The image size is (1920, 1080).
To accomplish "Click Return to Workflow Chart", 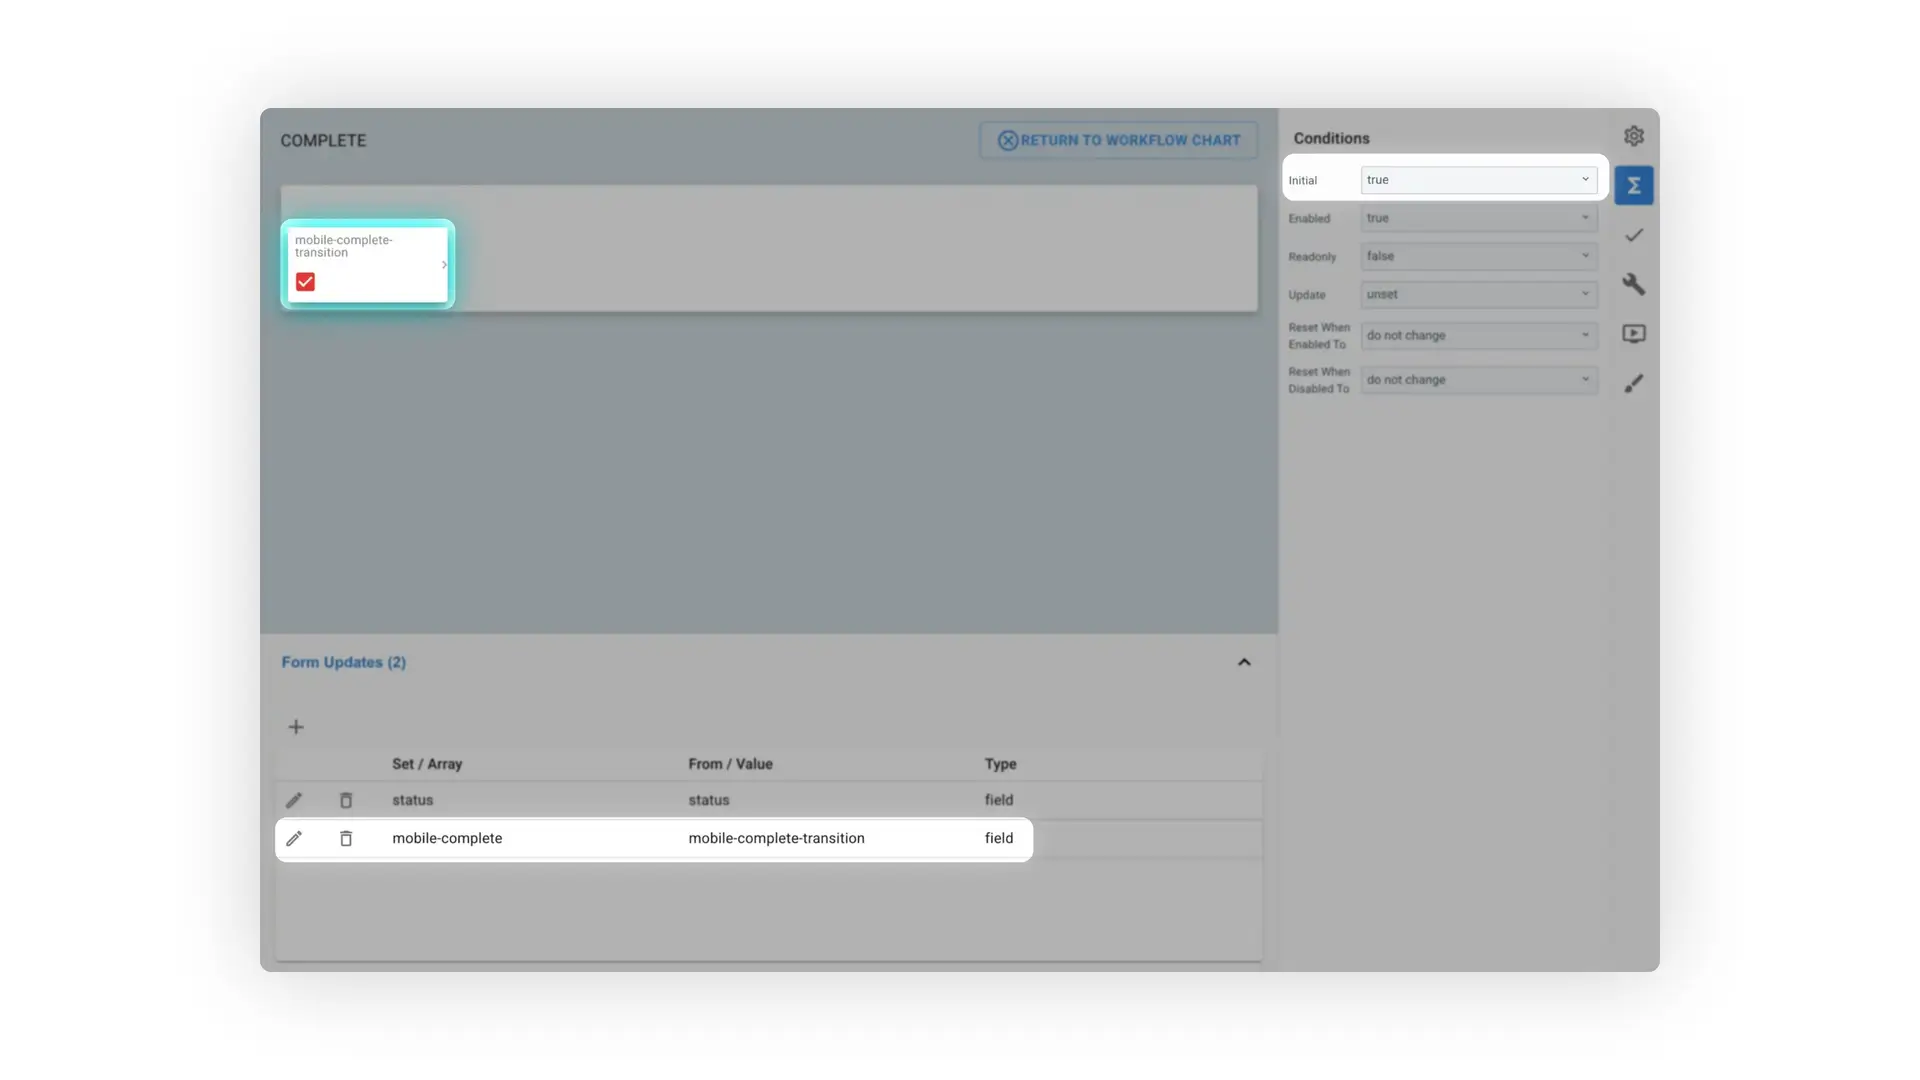I will [x=1117, y=140].
